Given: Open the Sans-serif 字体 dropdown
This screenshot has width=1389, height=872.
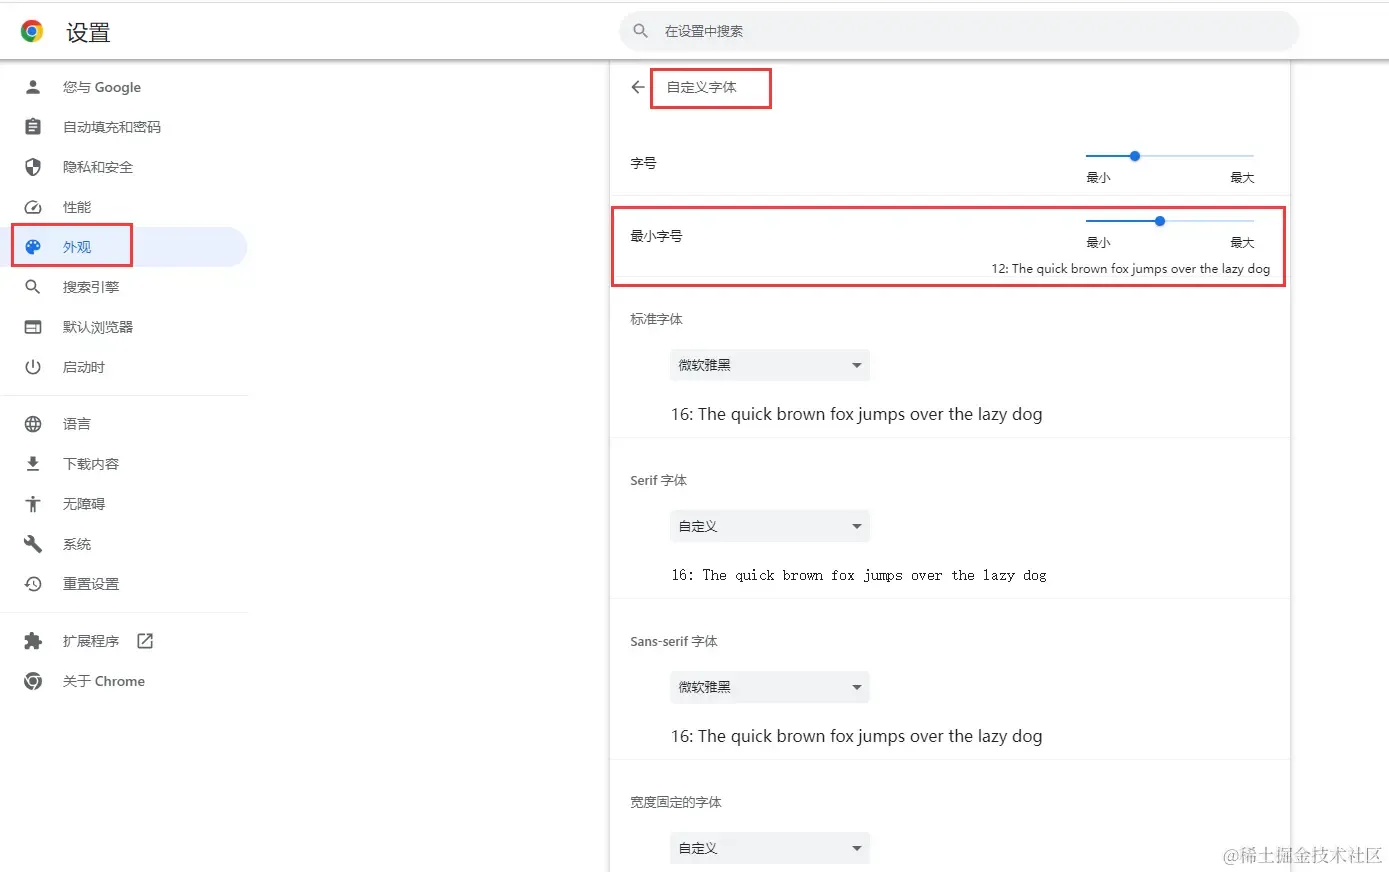Looking at the screenshot, I should tap(770, 687).
